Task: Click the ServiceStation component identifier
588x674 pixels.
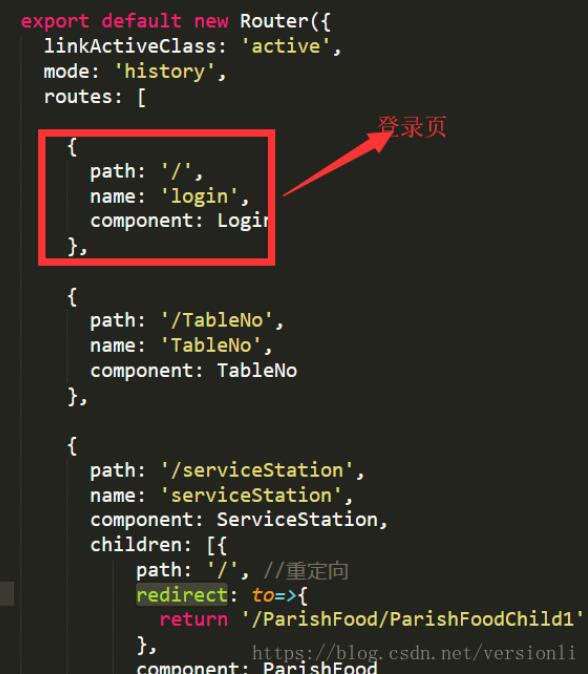Action: pyautogui.click(x=297, y=519)
